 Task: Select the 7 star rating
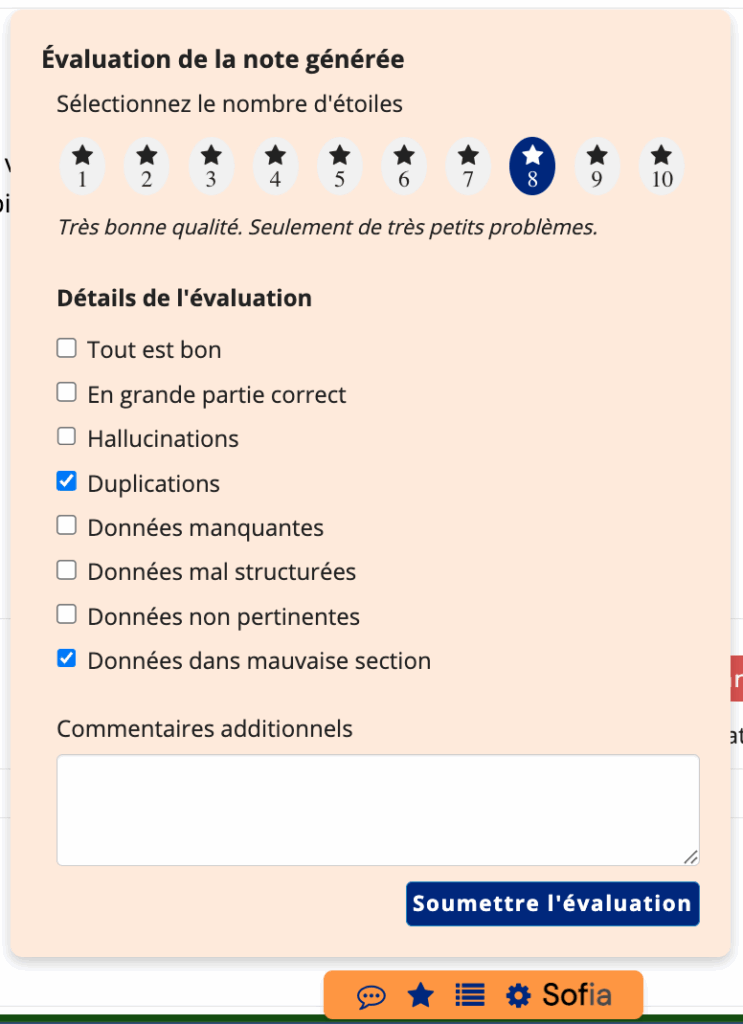(468, 167)
